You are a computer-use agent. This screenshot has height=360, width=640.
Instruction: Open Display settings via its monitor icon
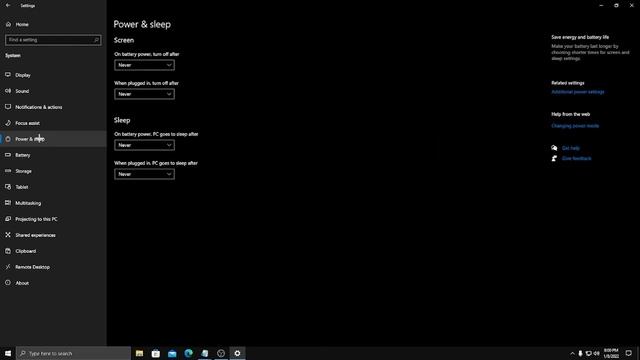(x=8, y=75)
